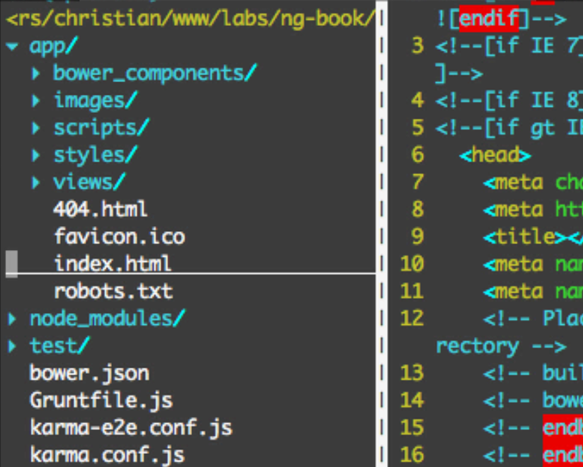Viewport: 583px width, 467px height.
Task: Click the wrapped 'rectory -->' comment text
Action: pyautogui.click(x=501, y=346)
